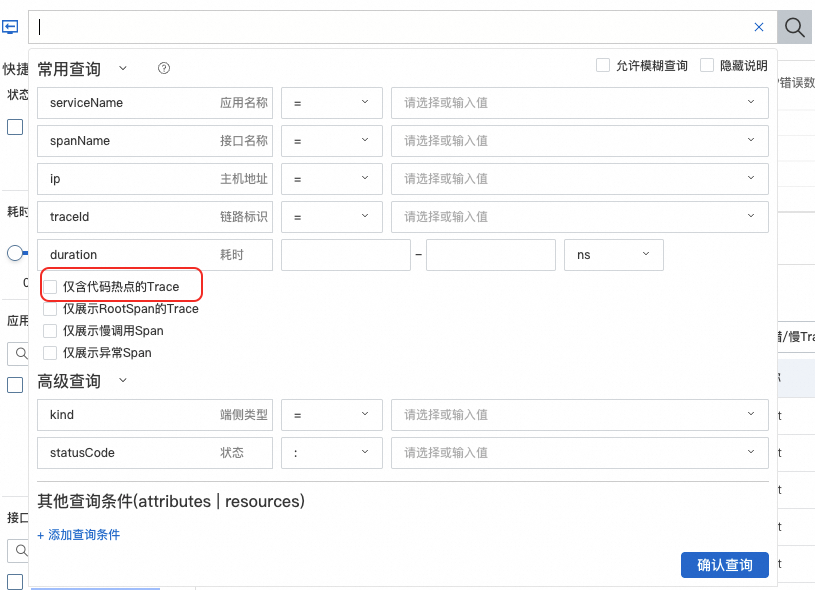
Task: Open the operator dropdown for kind
Action: point(332,415)
